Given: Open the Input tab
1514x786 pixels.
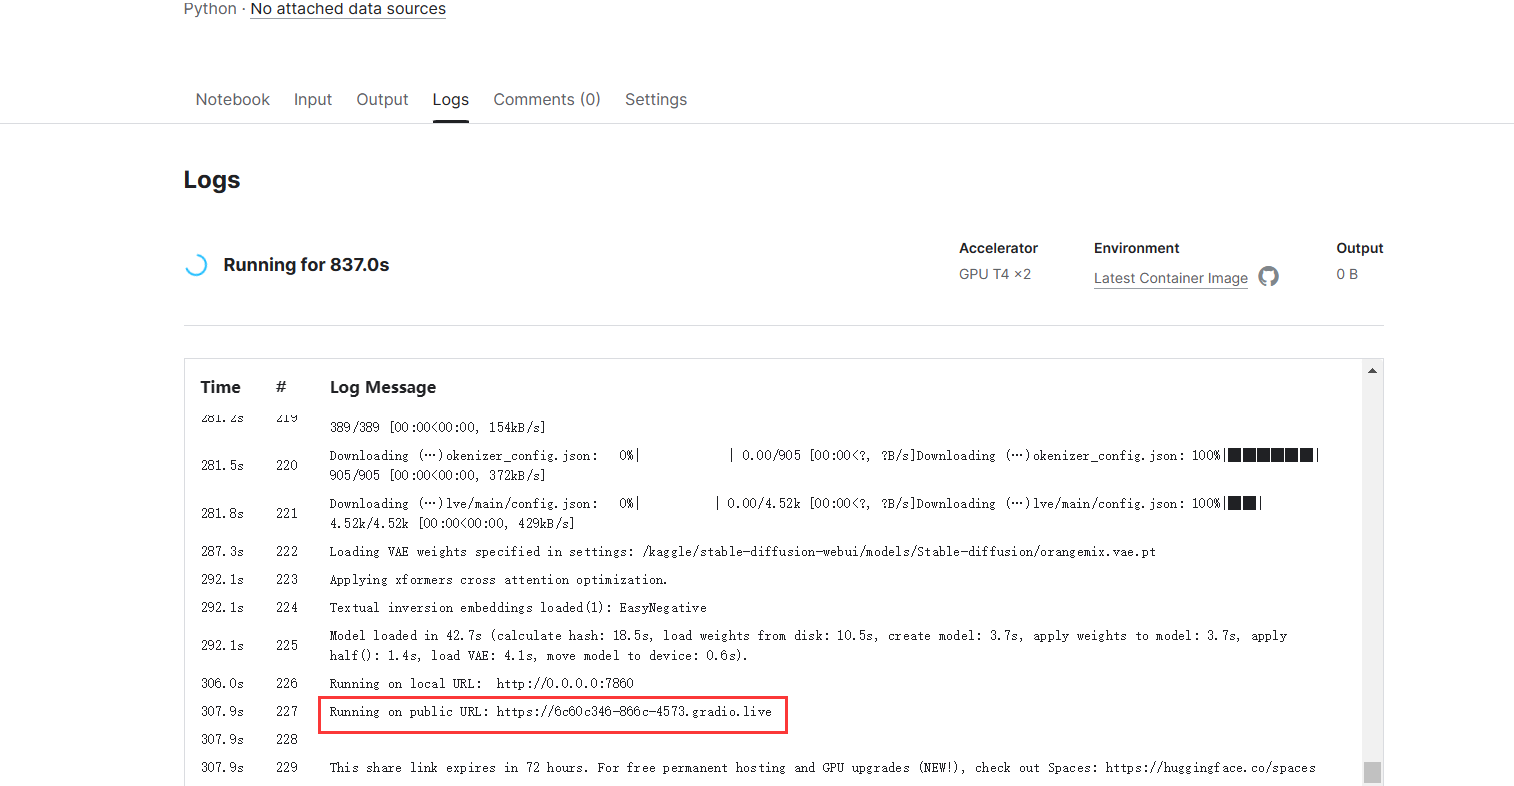Looking at the screenshot, I should [313, 99].
